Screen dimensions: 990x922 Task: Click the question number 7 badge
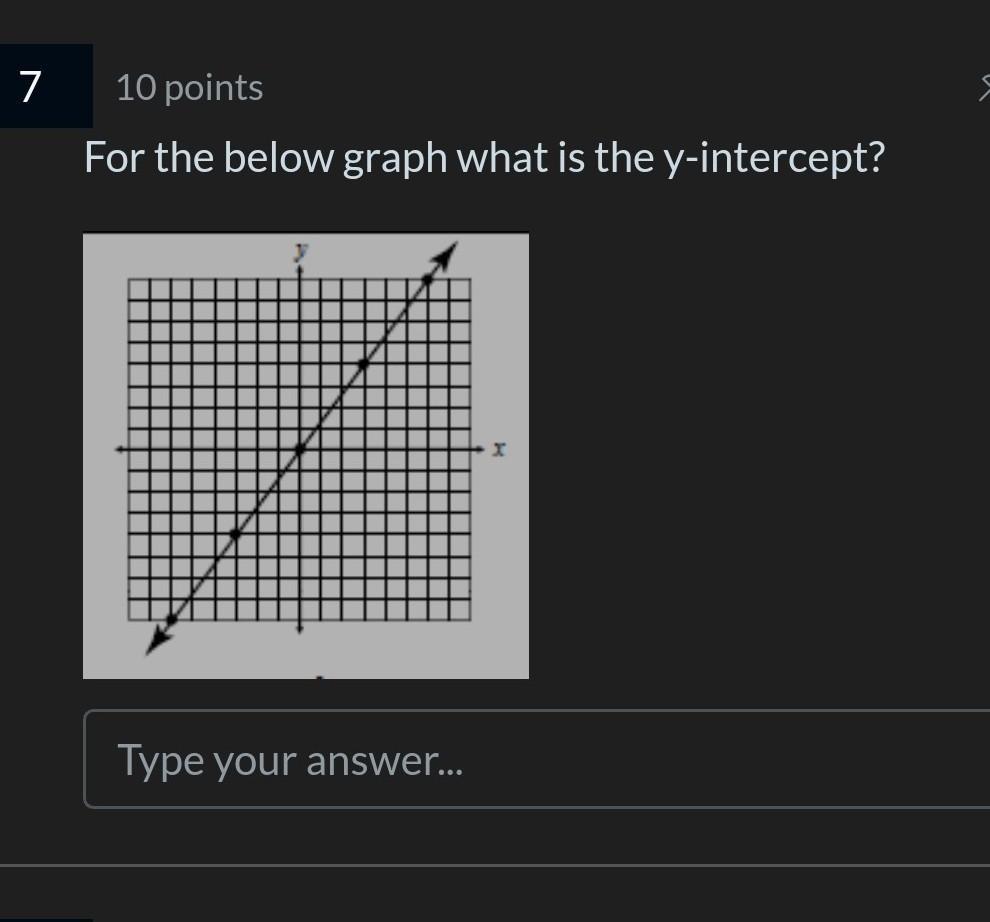46,86
